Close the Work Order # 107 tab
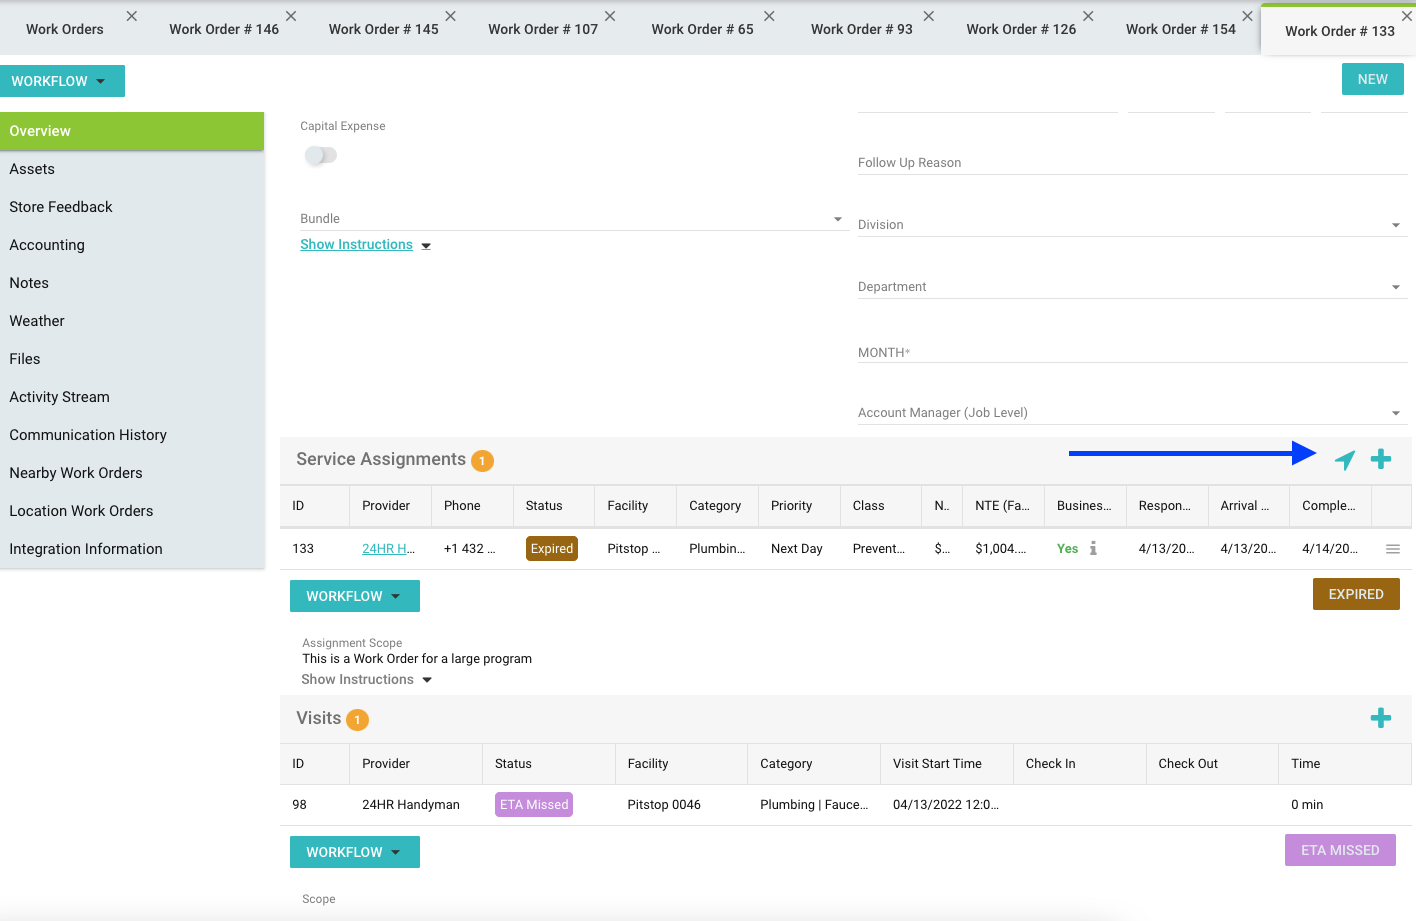Viewport: 1416px width, 921px height. (610, 16)
